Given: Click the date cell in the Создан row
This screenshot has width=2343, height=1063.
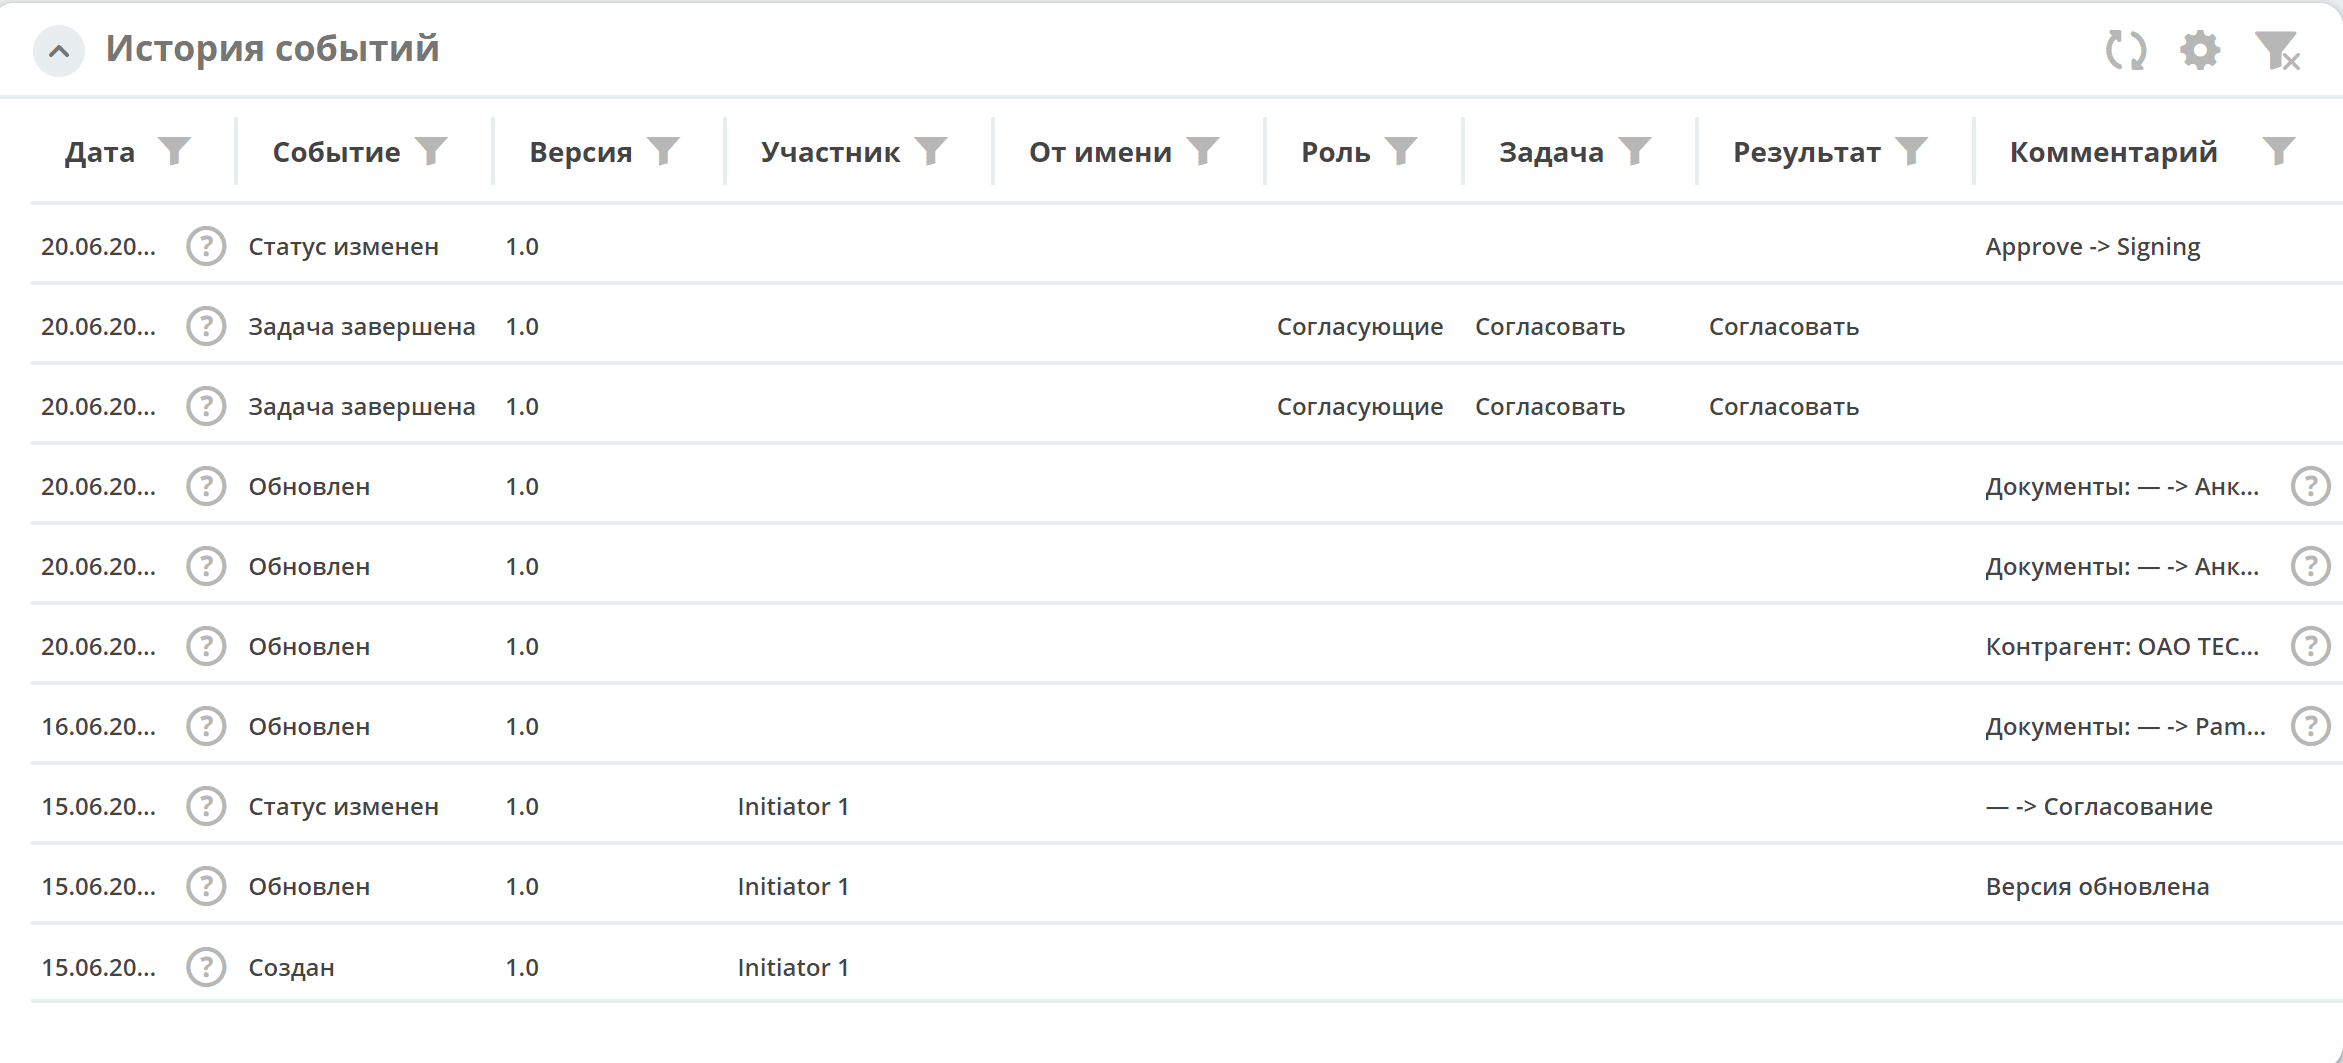Looking at the screenshot, I should click(x=98, y=968).
